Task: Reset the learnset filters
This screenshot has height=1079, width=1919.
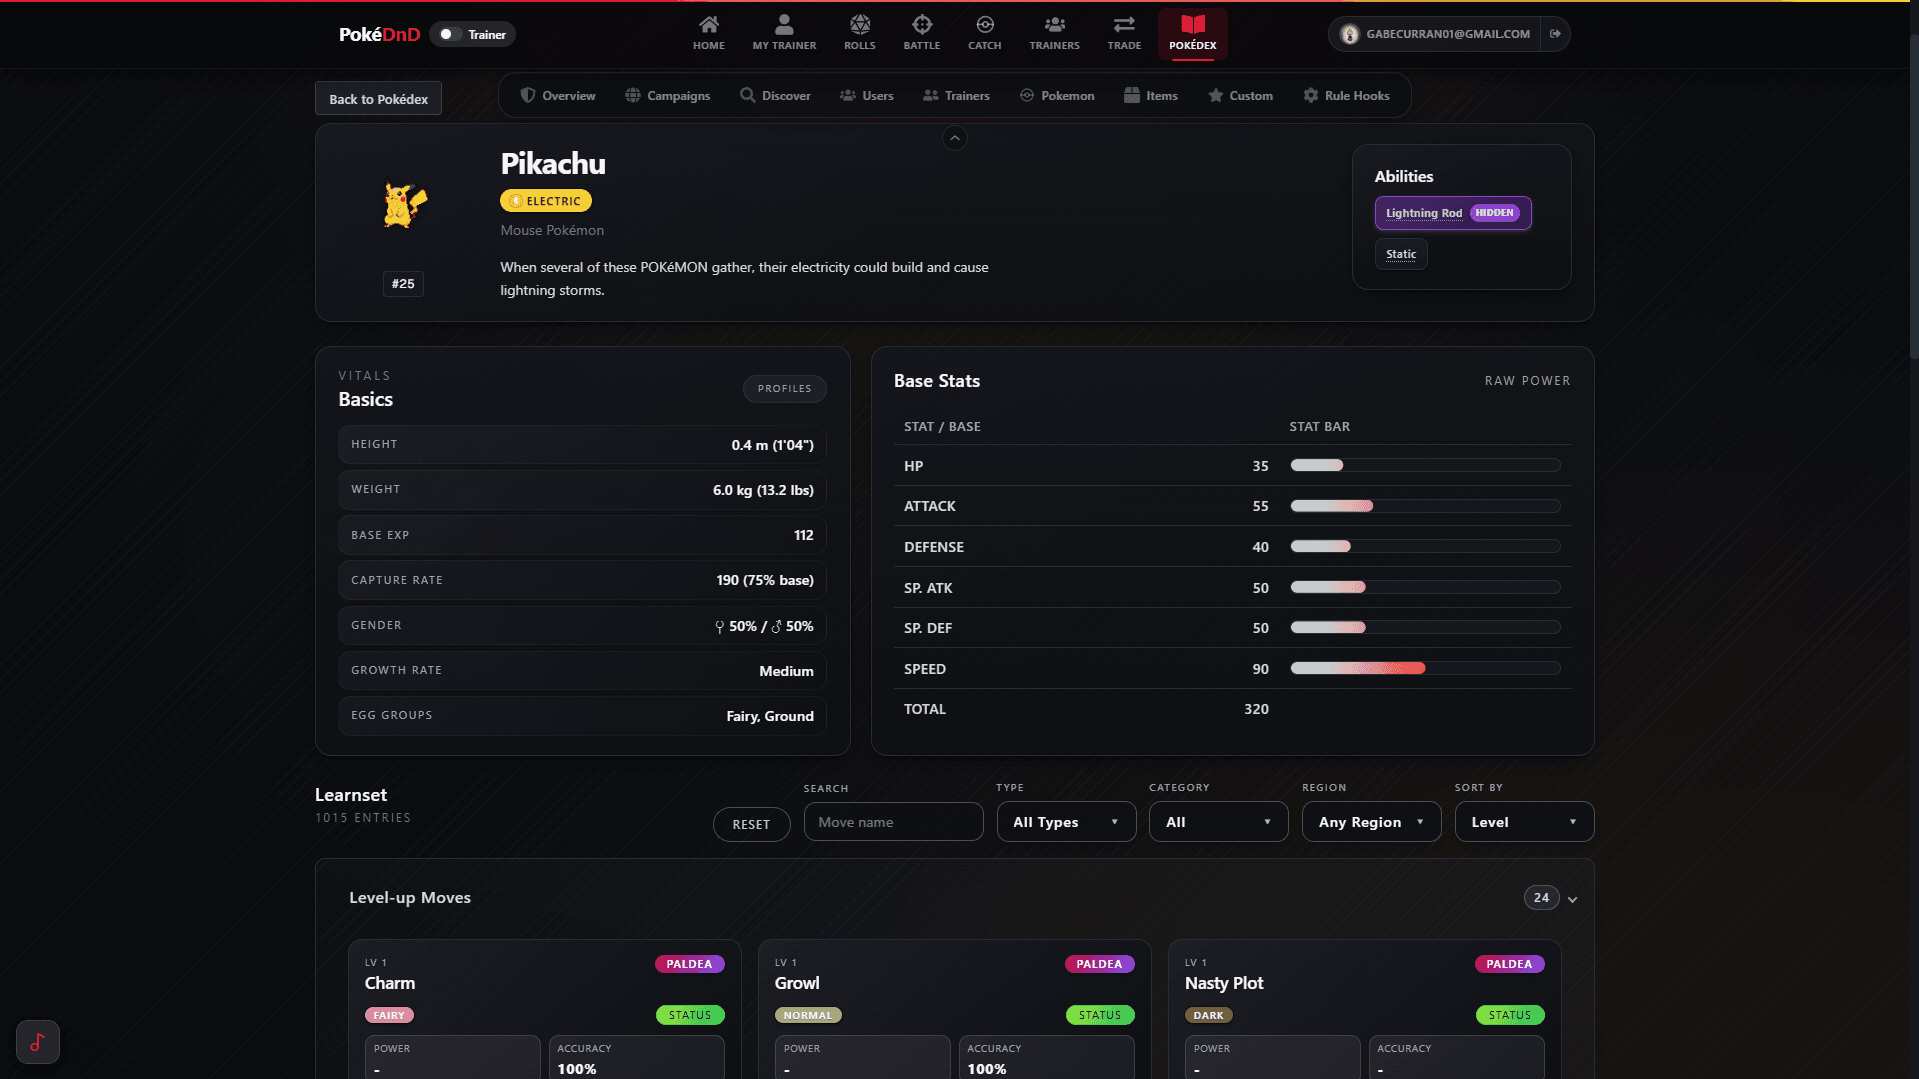Action: 751,824
